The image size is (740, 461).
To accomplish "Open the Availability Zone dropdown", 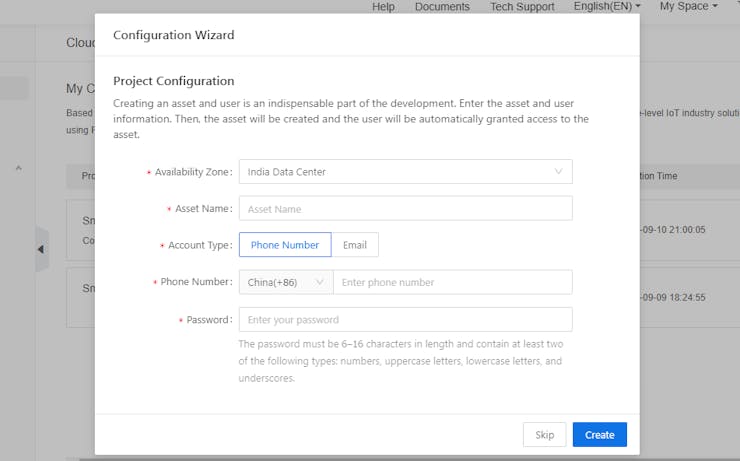I will pyautogui.click(x=405, y=172).
